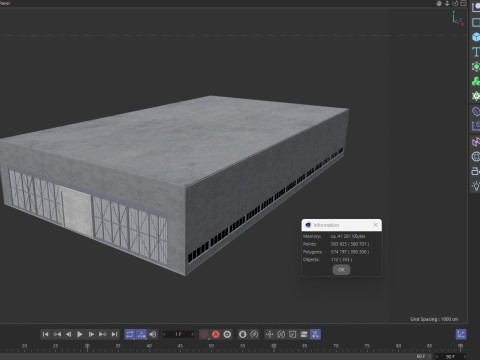This screenshot has height=360, width=480.
Task: Toggle sound playback speaker icon
Action: (x=153, y=334)
